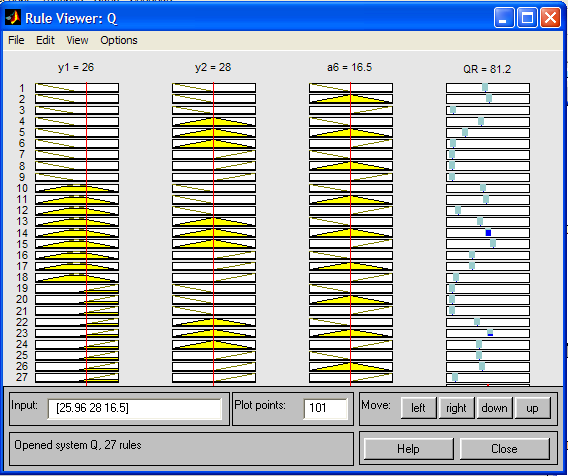The height and width of the screenshot is (476, 568).
Task: Open the File menu
Action: (x=16, y=40)
